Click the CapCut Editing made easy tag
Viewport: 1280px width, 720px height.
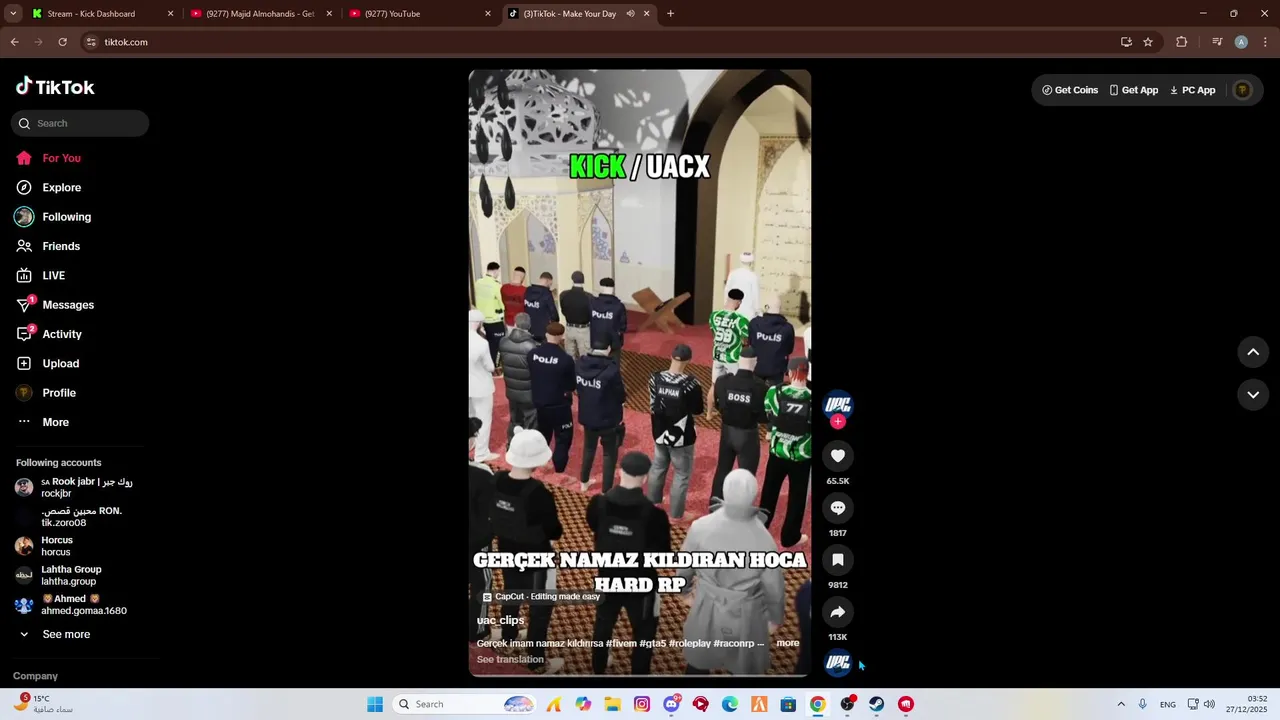tap(541, 597)
